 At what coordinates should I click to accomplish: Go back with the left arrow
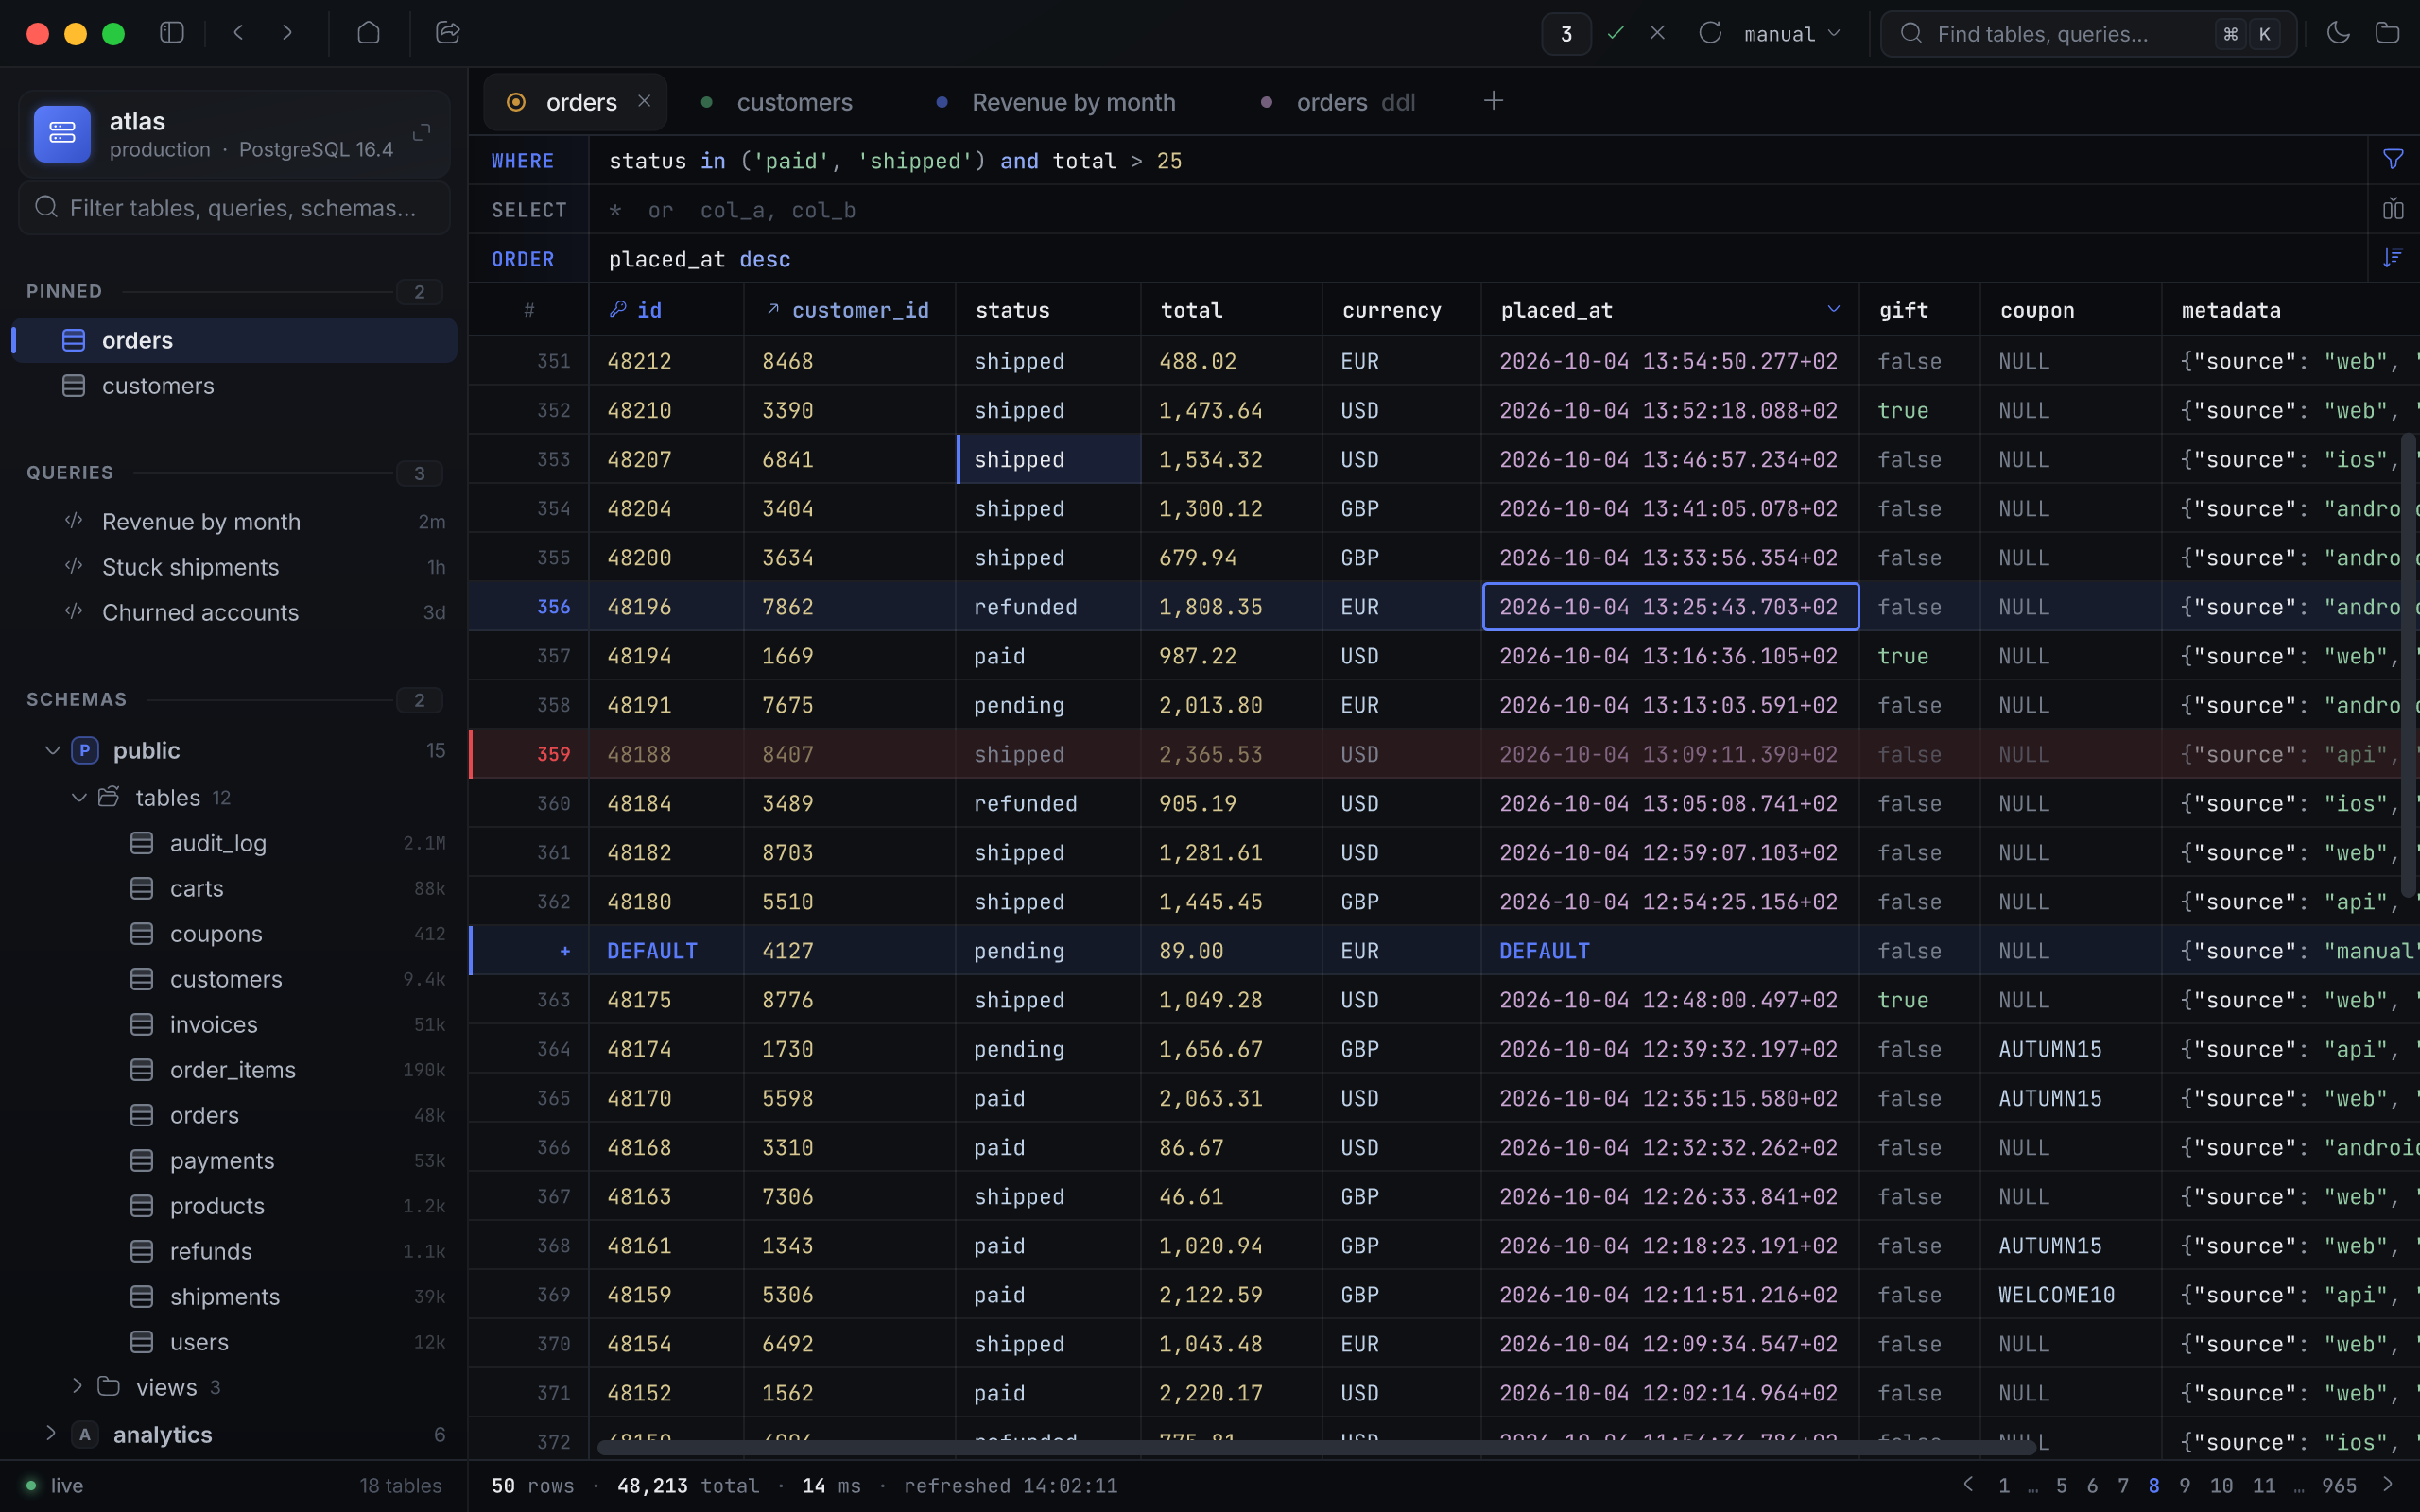point(238,33)
